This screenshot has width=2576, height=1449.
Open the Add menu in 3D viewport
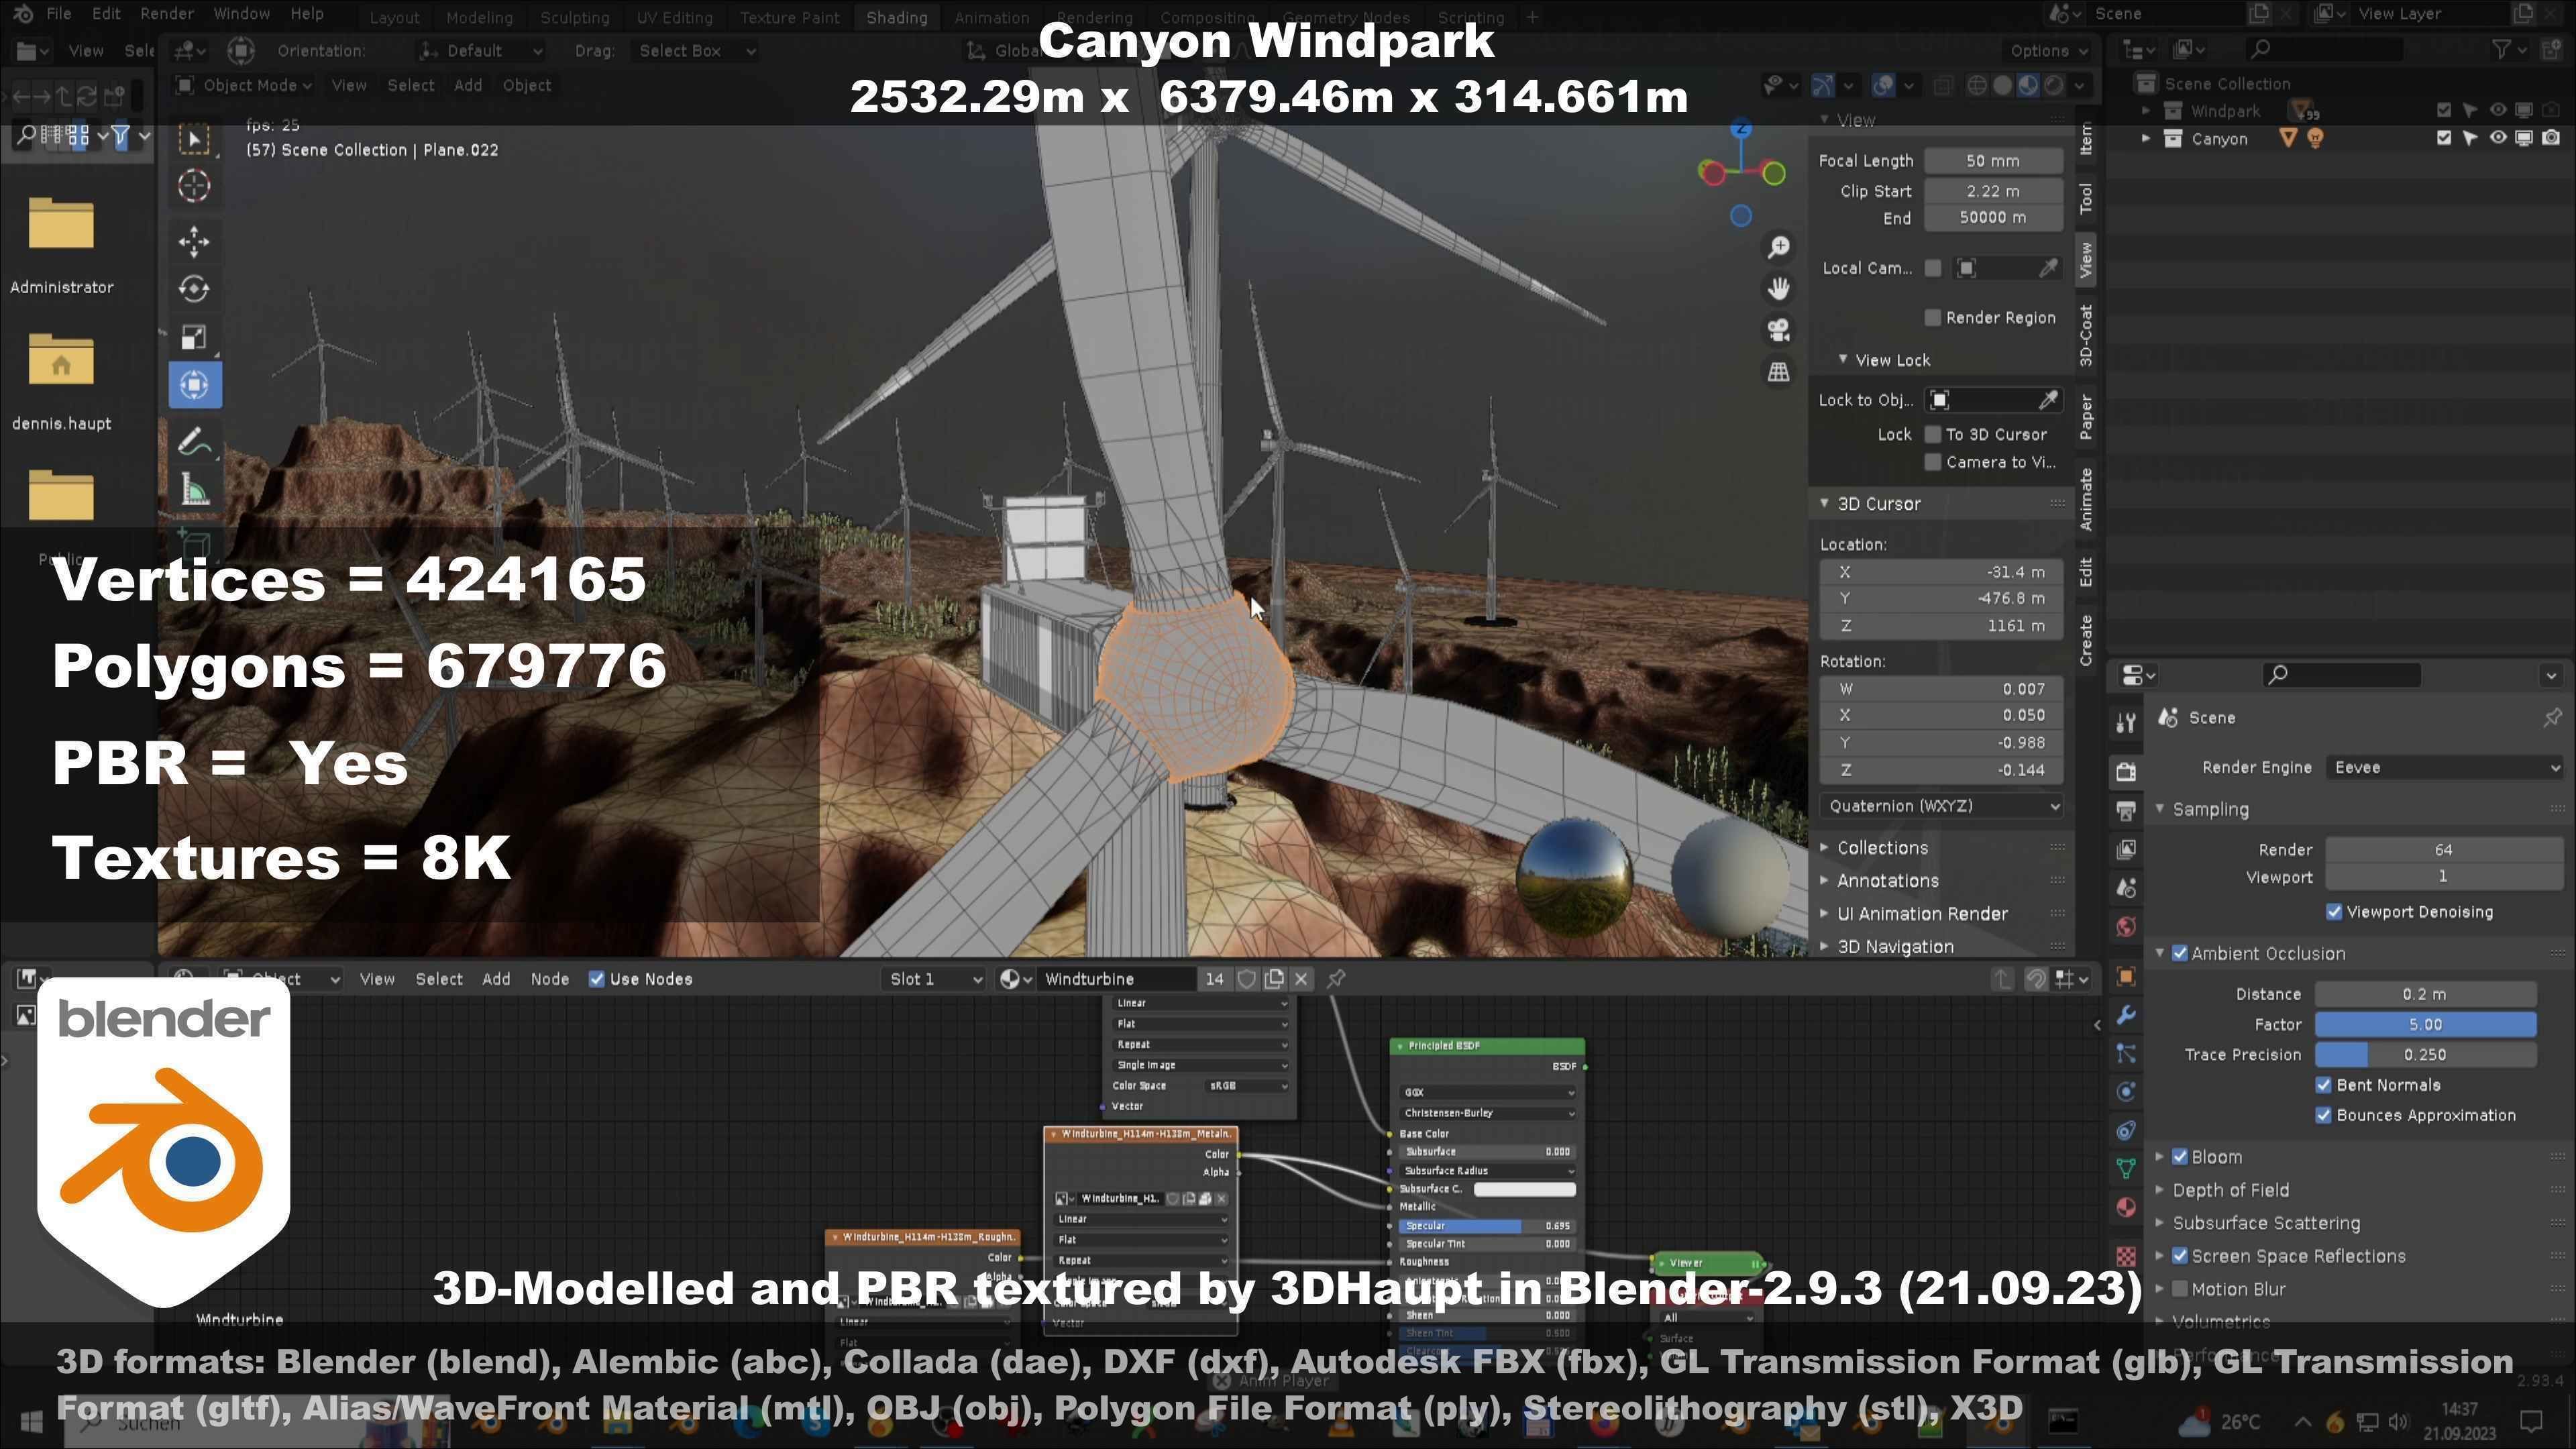coord(468,85)
